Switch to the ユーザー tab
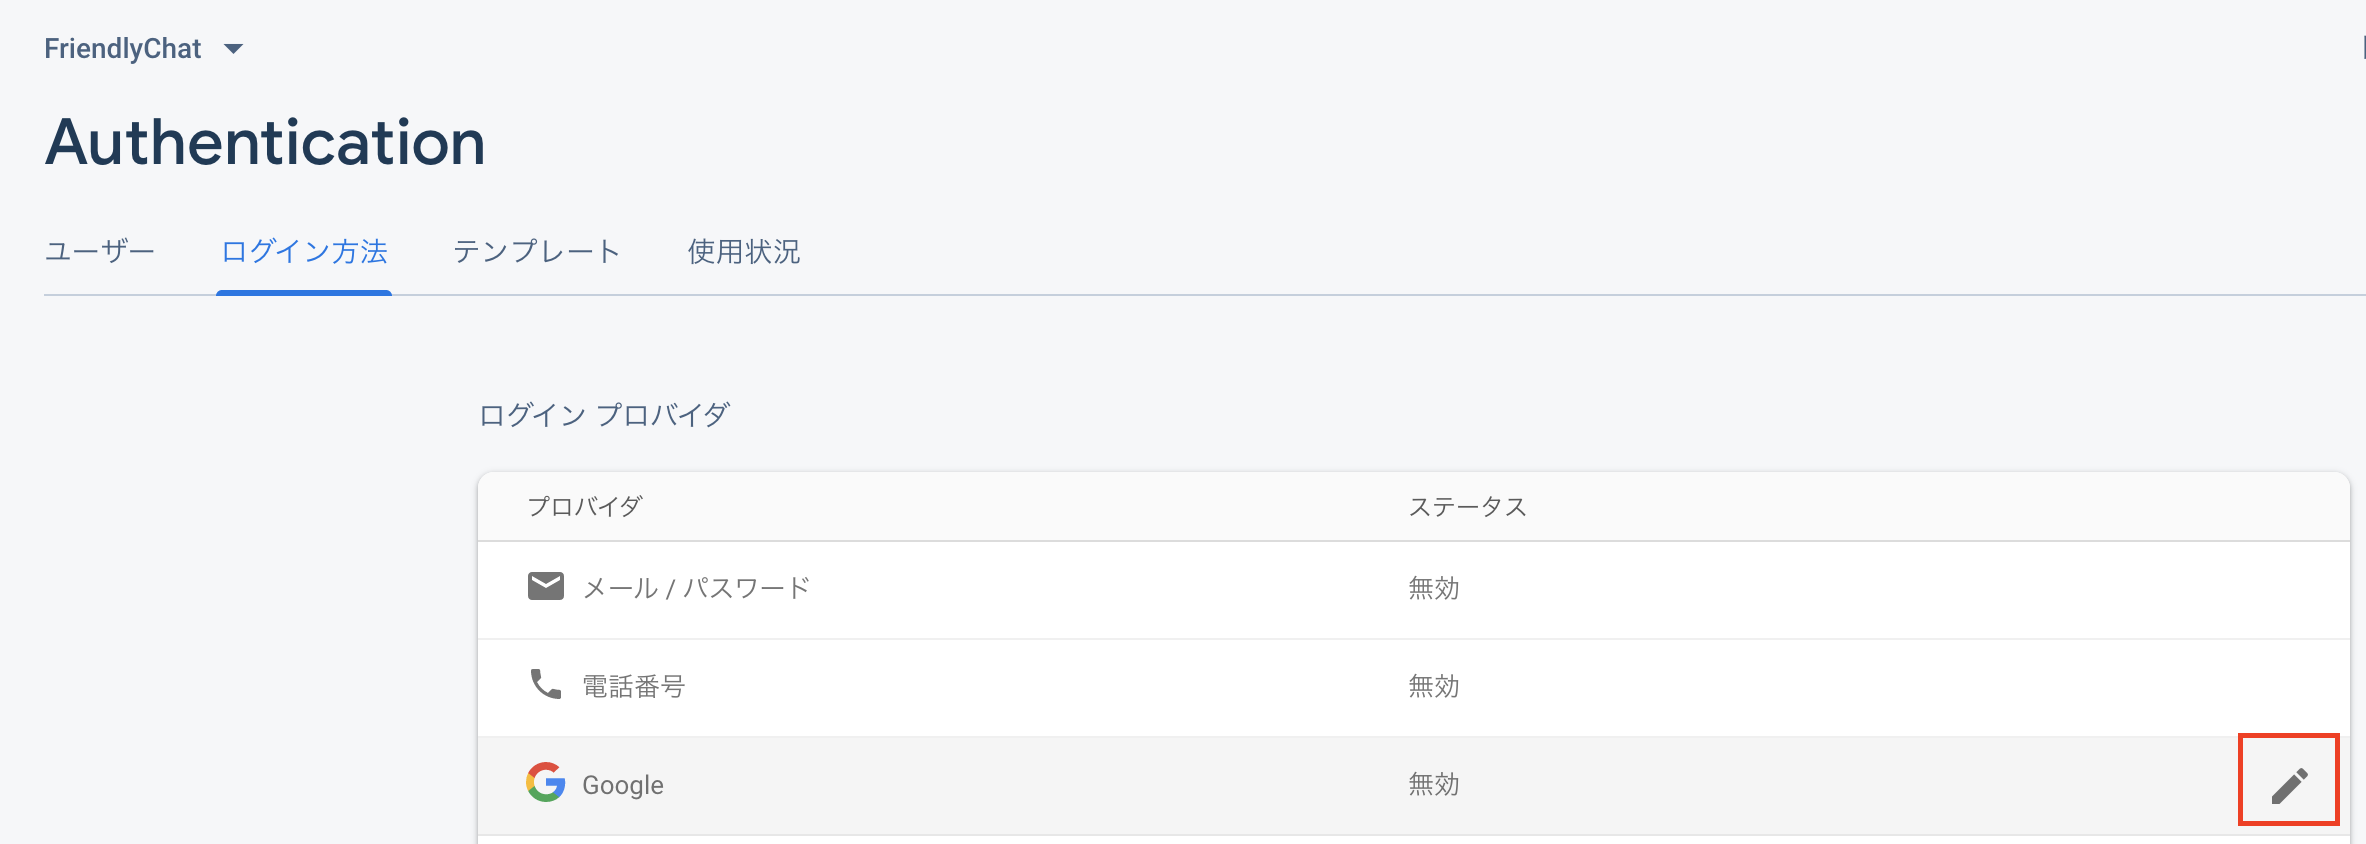2366x844 pixels. [x=99, y=253]
